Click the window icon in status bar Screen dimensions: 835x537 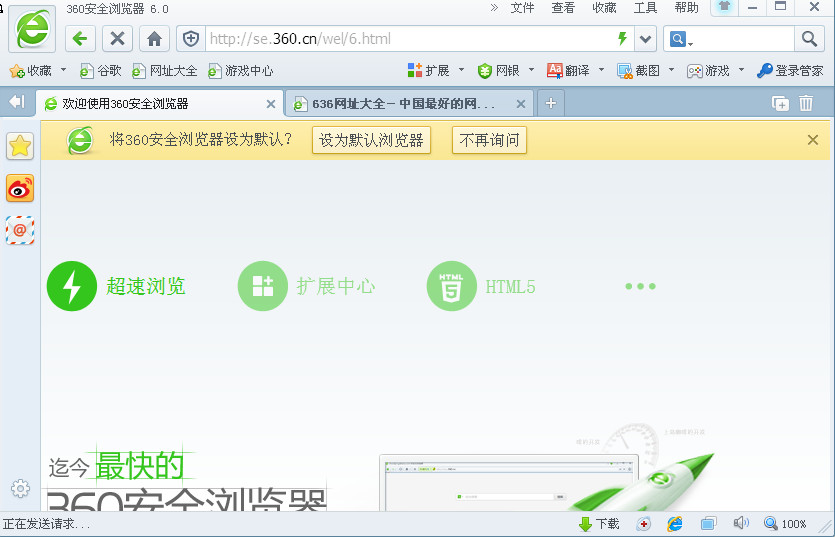(x=708, y=524)
